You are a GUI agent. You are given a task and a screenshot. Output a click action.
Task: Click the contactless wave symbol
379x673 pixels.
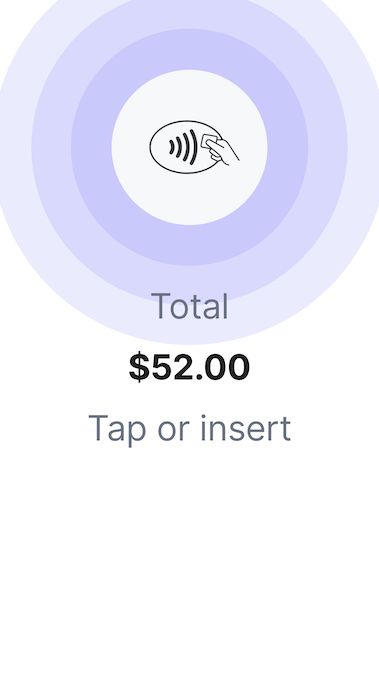[x=183, y=147]
